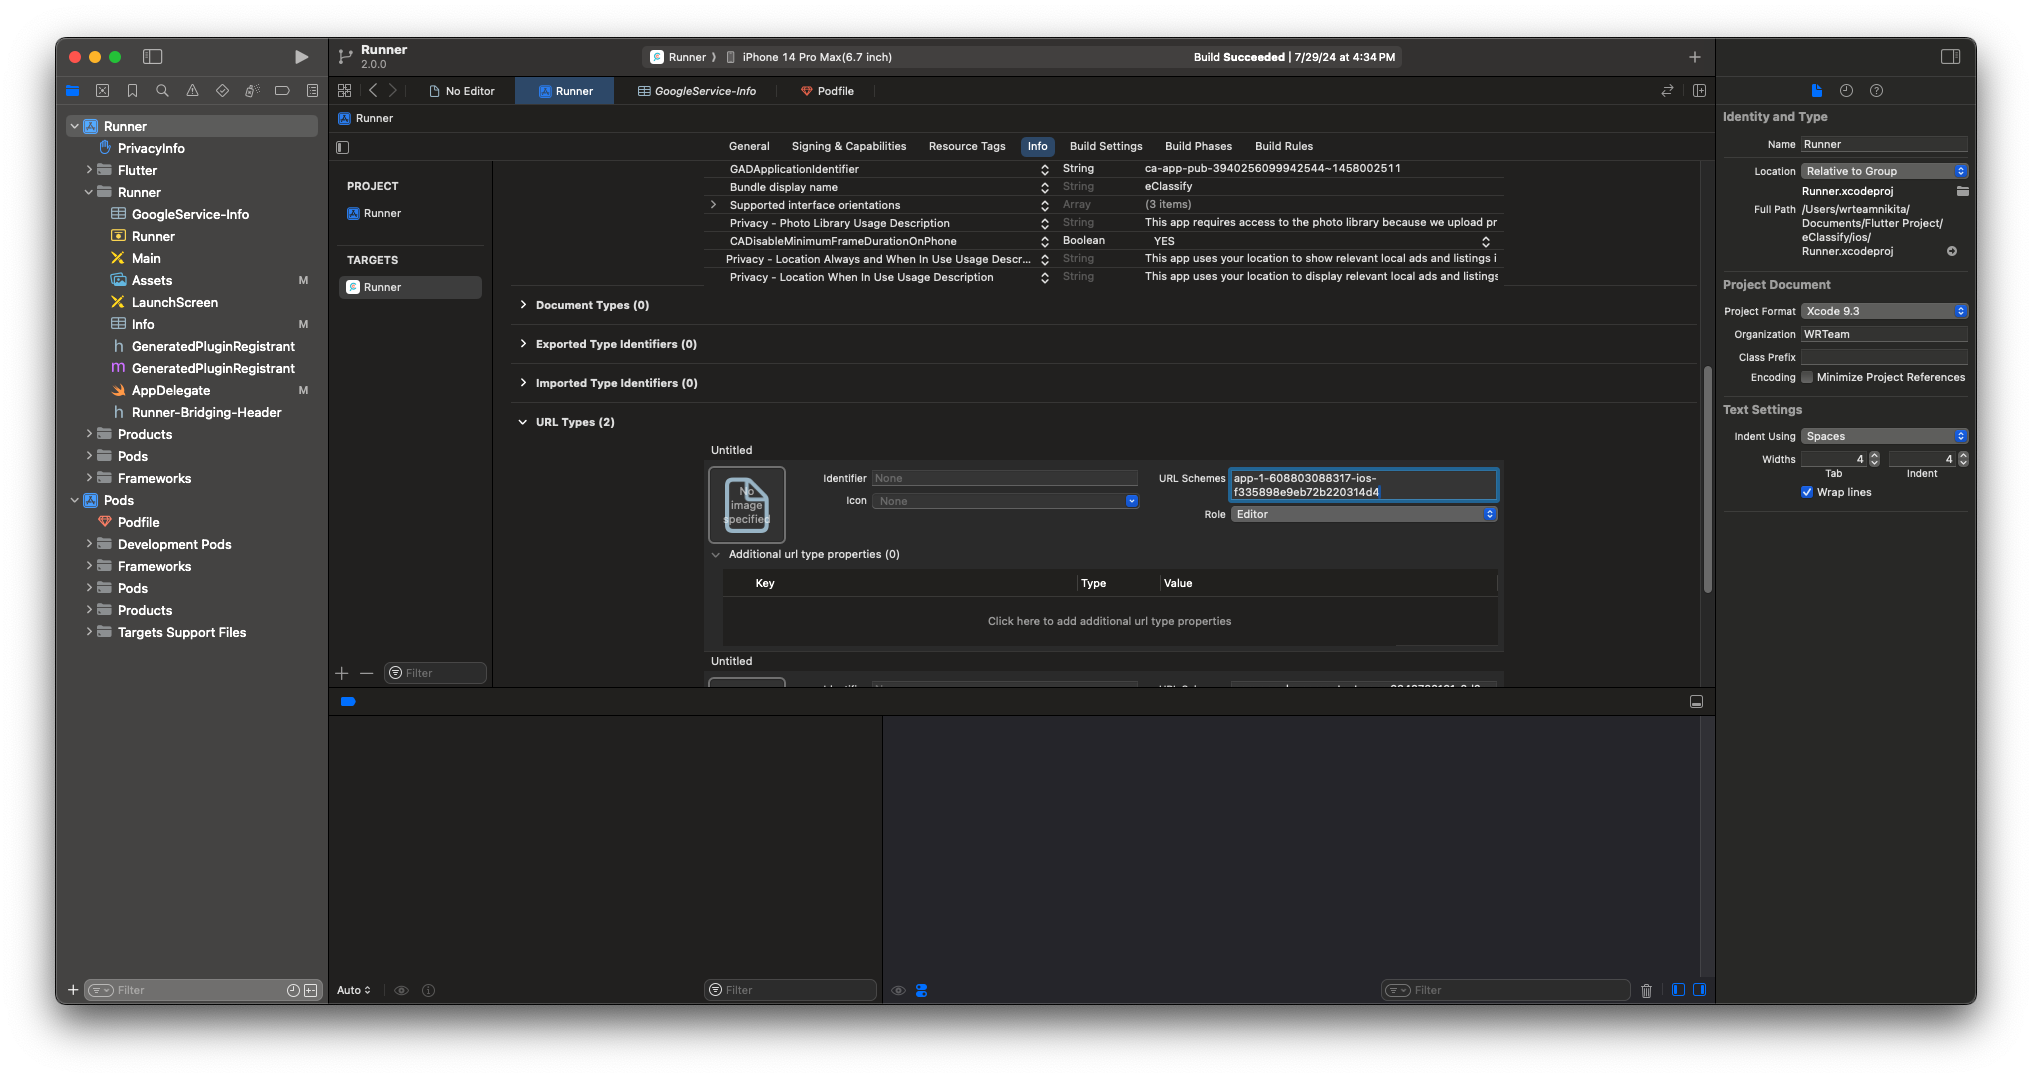Expand the Flutter folder
Viewport: 2032px width, 1078px height.
[89, 170]
